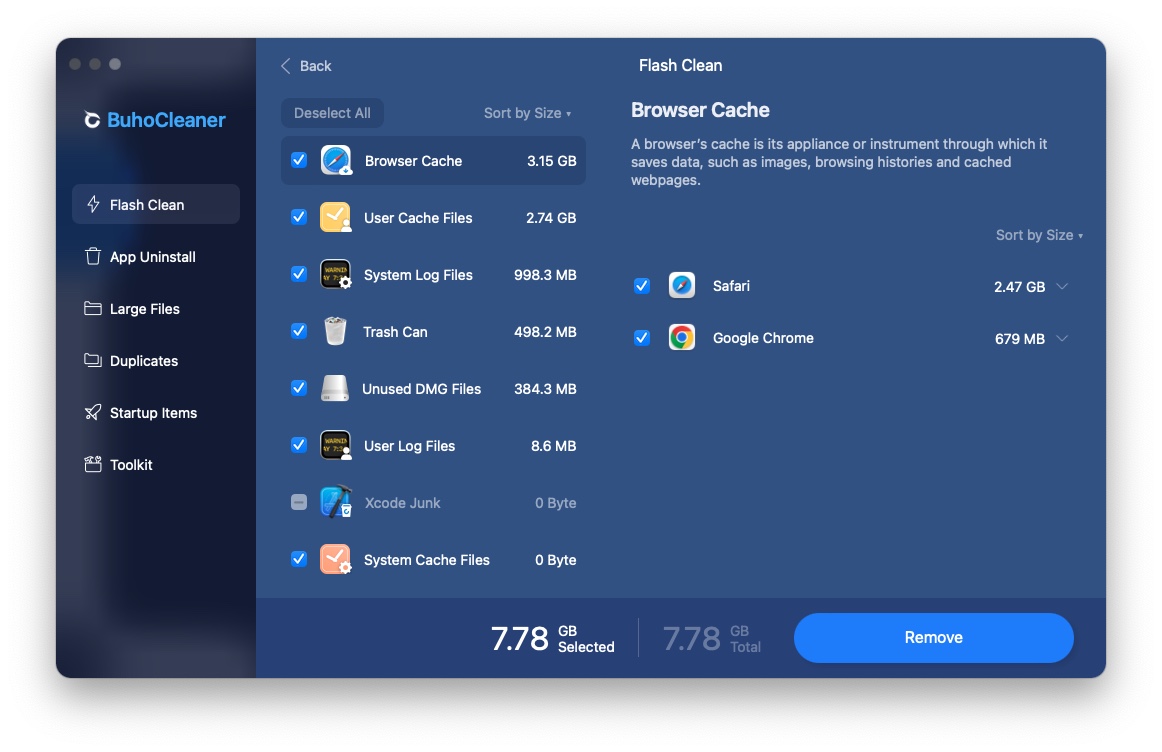Uncheck the Trash Can checkbox
Image resolution: width=1162 pixels, height=752 pixels.
coord(299,331)
